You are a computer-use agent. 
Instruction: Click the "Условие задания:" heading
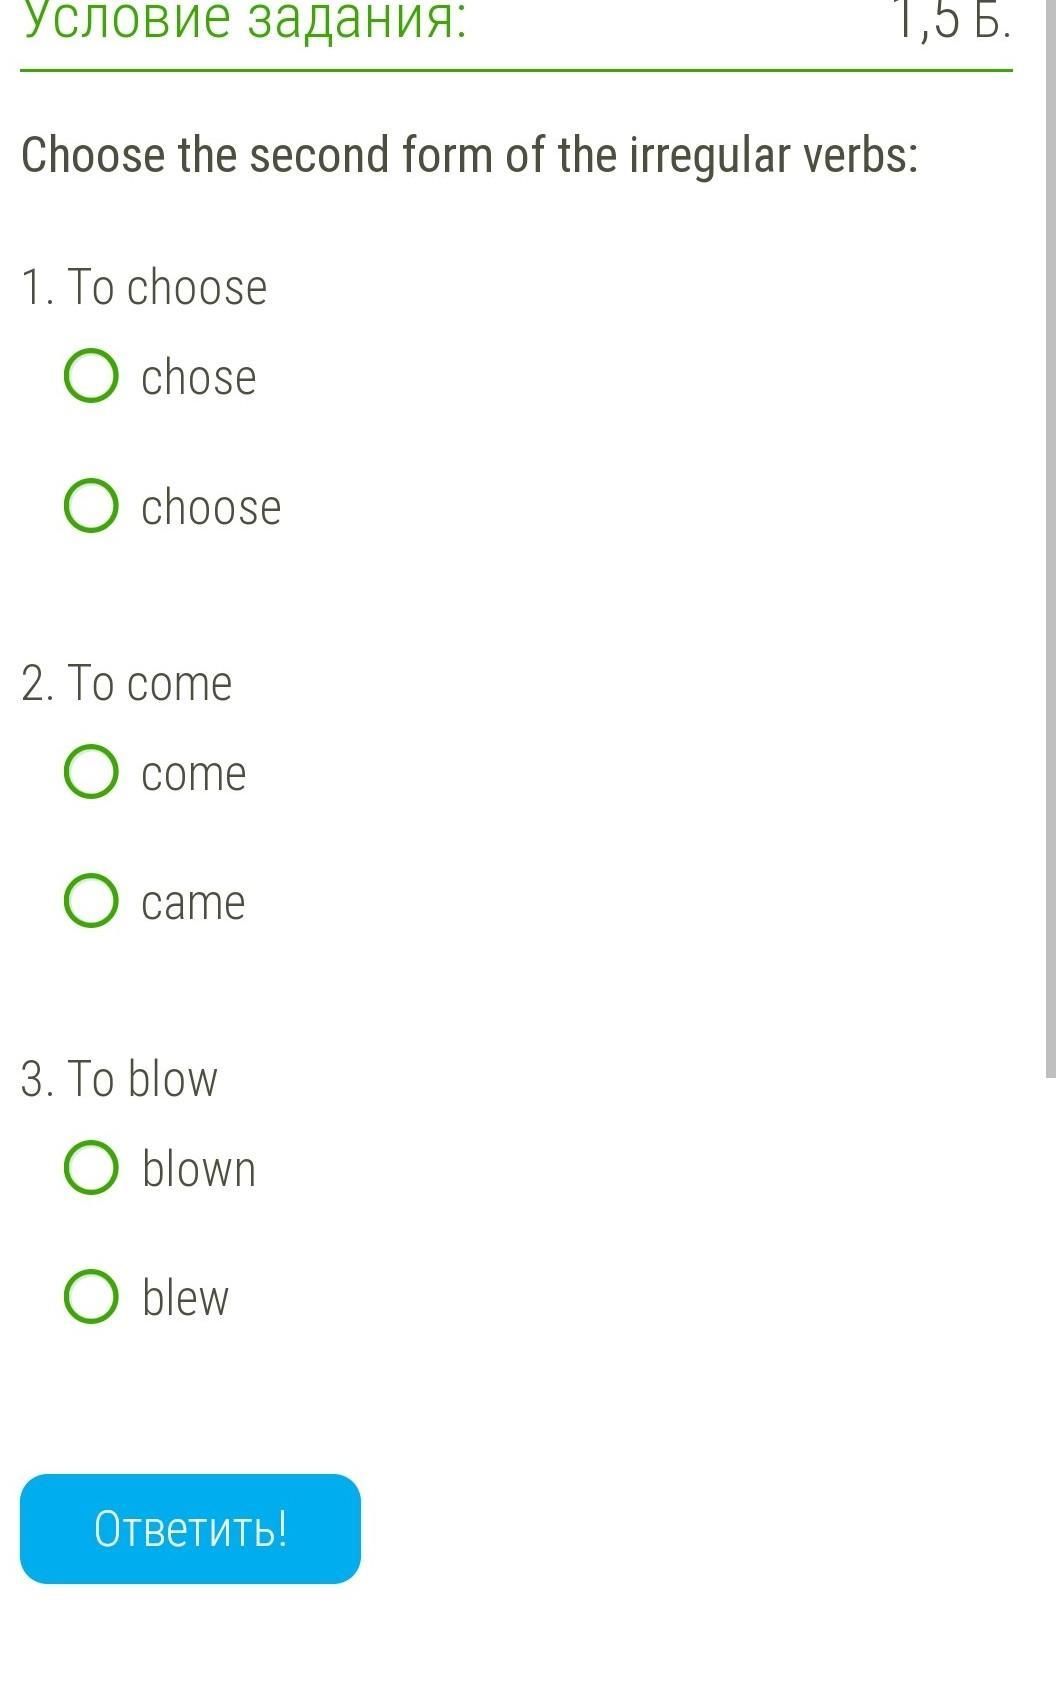pos(245,20)
